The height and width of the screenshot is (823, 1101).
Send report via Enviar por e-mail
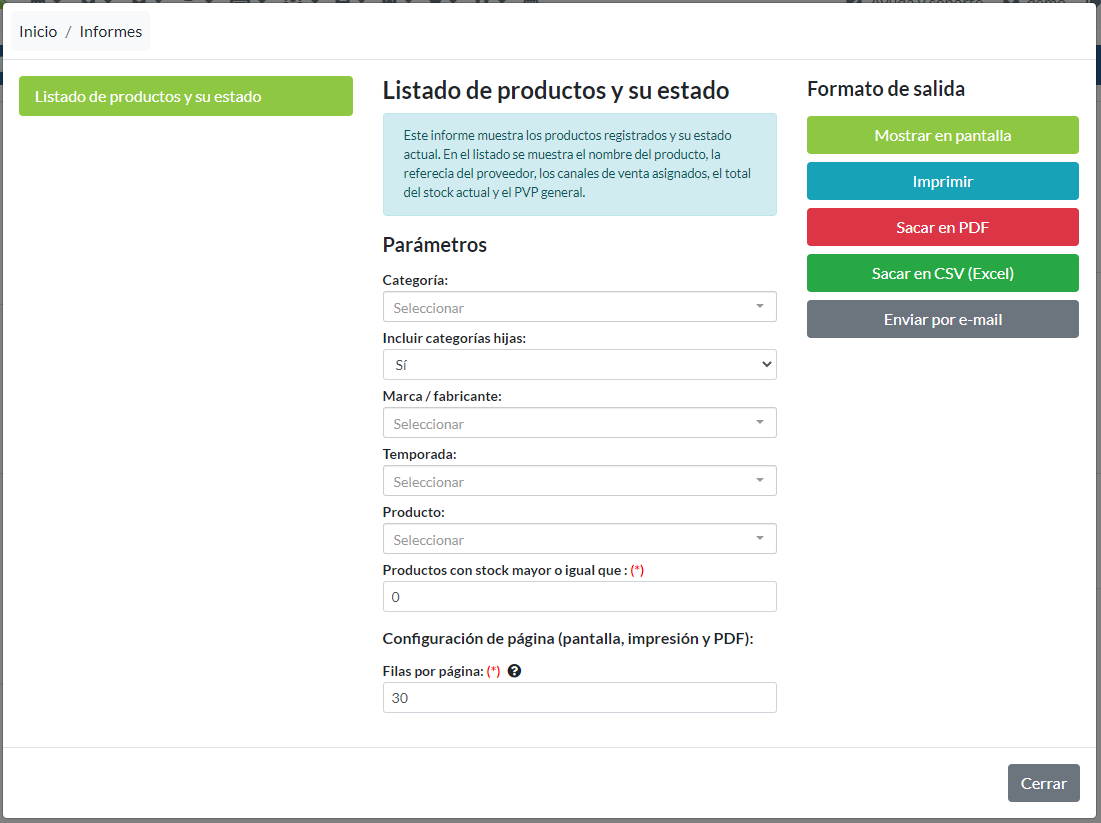coord(942,318)
